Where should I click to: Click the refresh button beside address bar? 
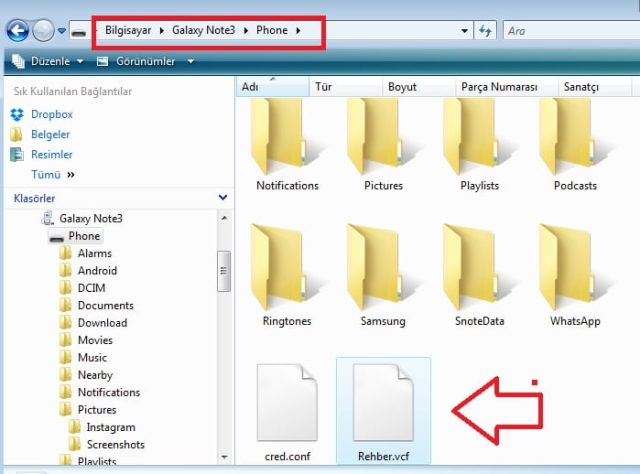point(486,31)
